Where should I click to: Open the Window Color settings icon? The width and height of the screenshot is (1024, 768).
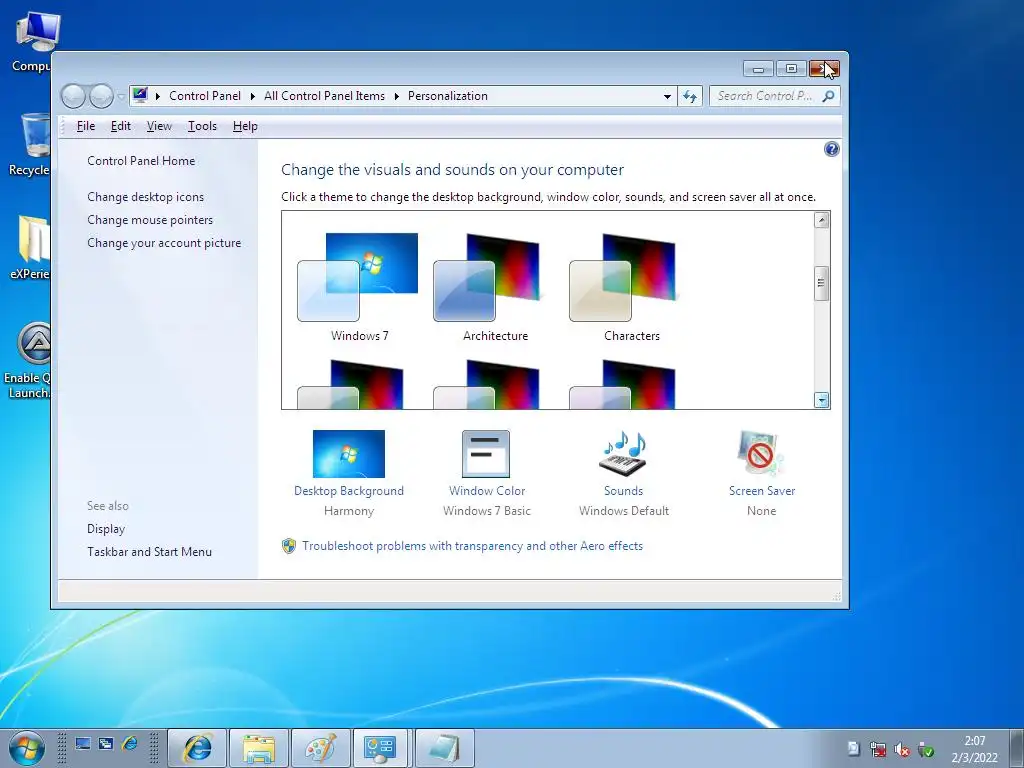486,454
